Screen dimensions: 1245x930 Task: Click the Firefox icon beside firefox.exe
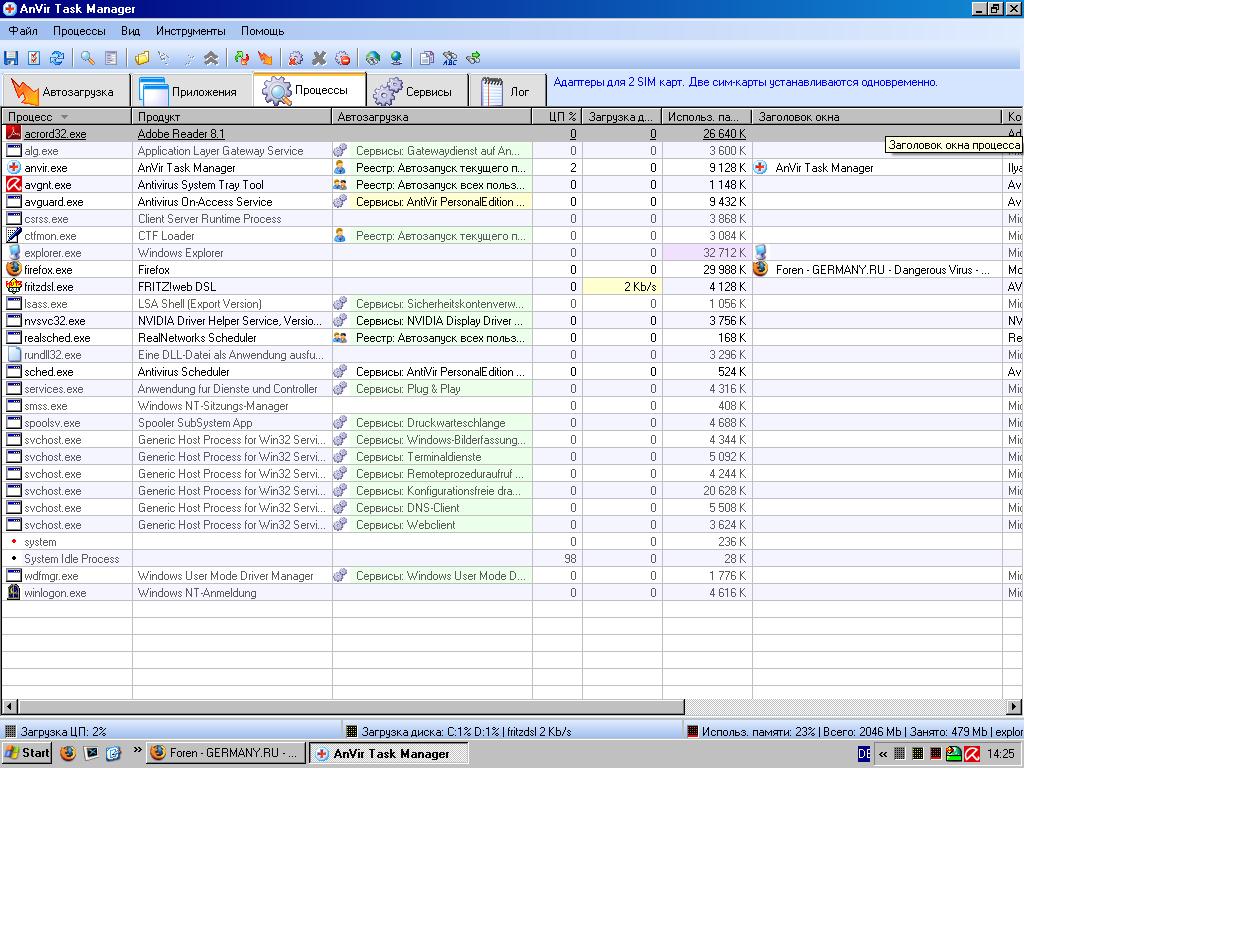pyautogui.click(x=14, y=269)
